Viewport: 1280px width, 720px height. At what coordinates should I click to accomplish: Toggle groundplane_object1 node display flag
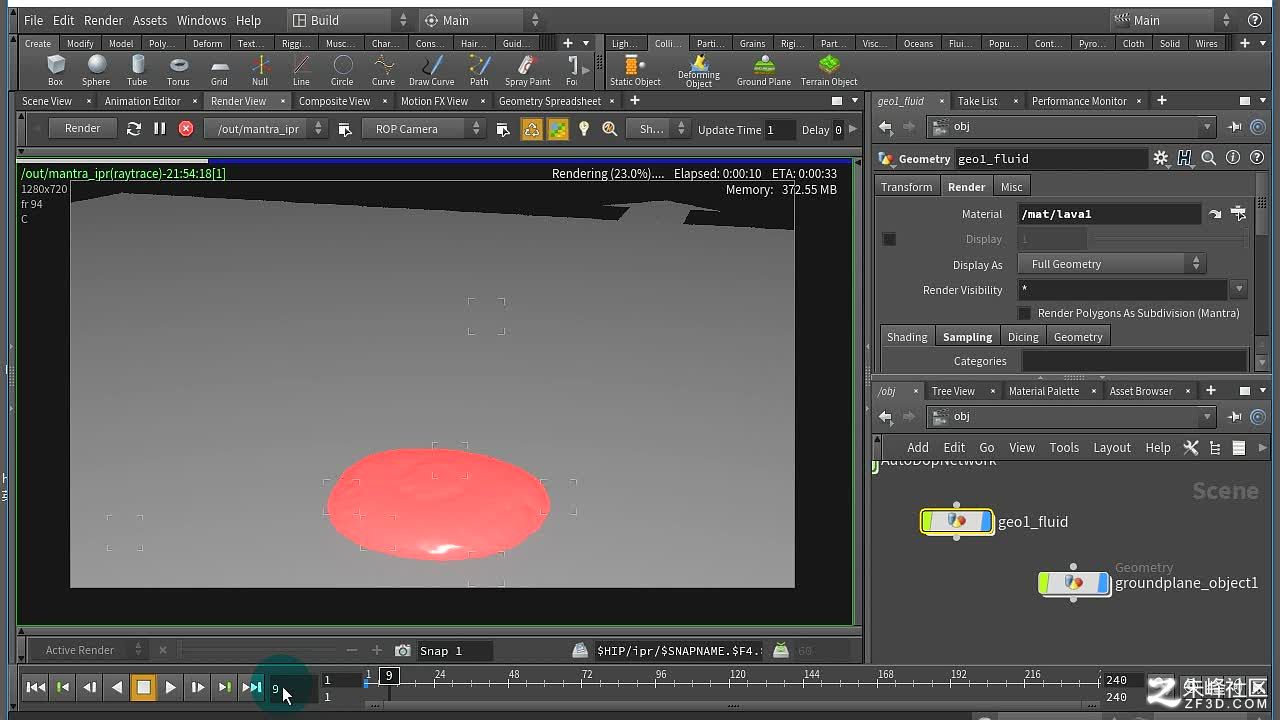[1105, 583]
